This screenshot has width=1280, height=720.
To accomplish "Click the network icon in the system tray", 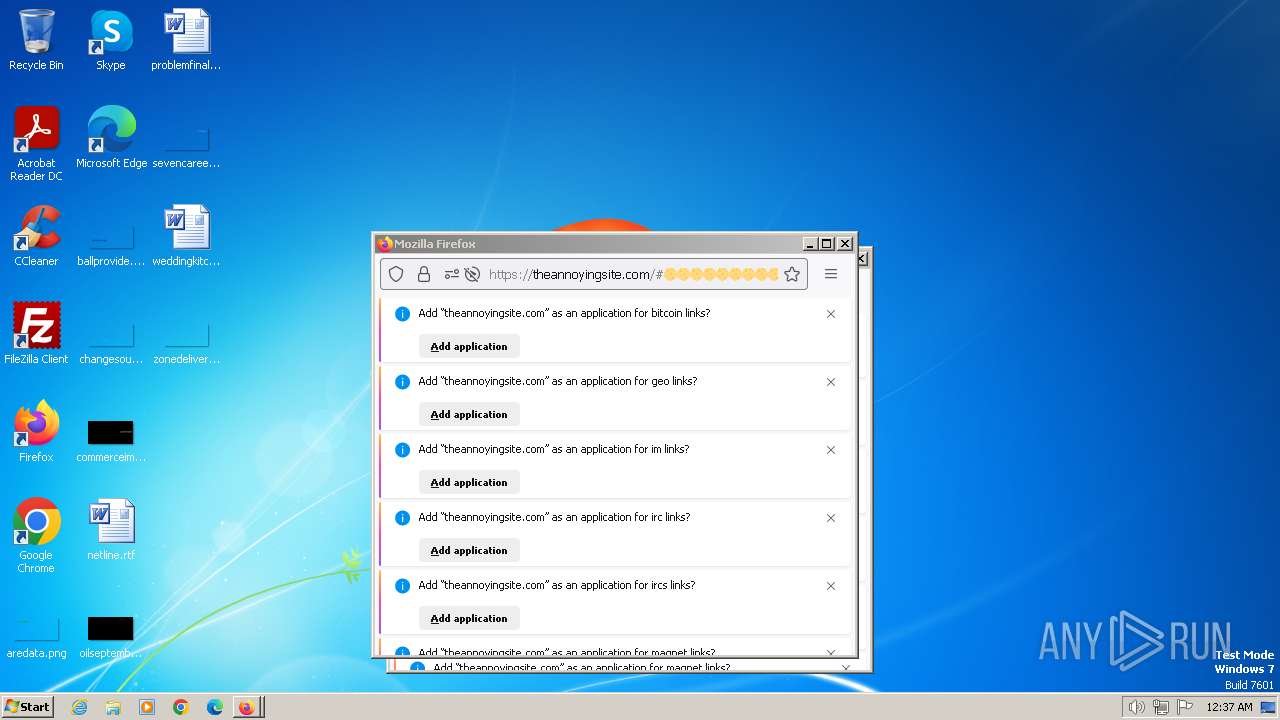I will 1161,707.
